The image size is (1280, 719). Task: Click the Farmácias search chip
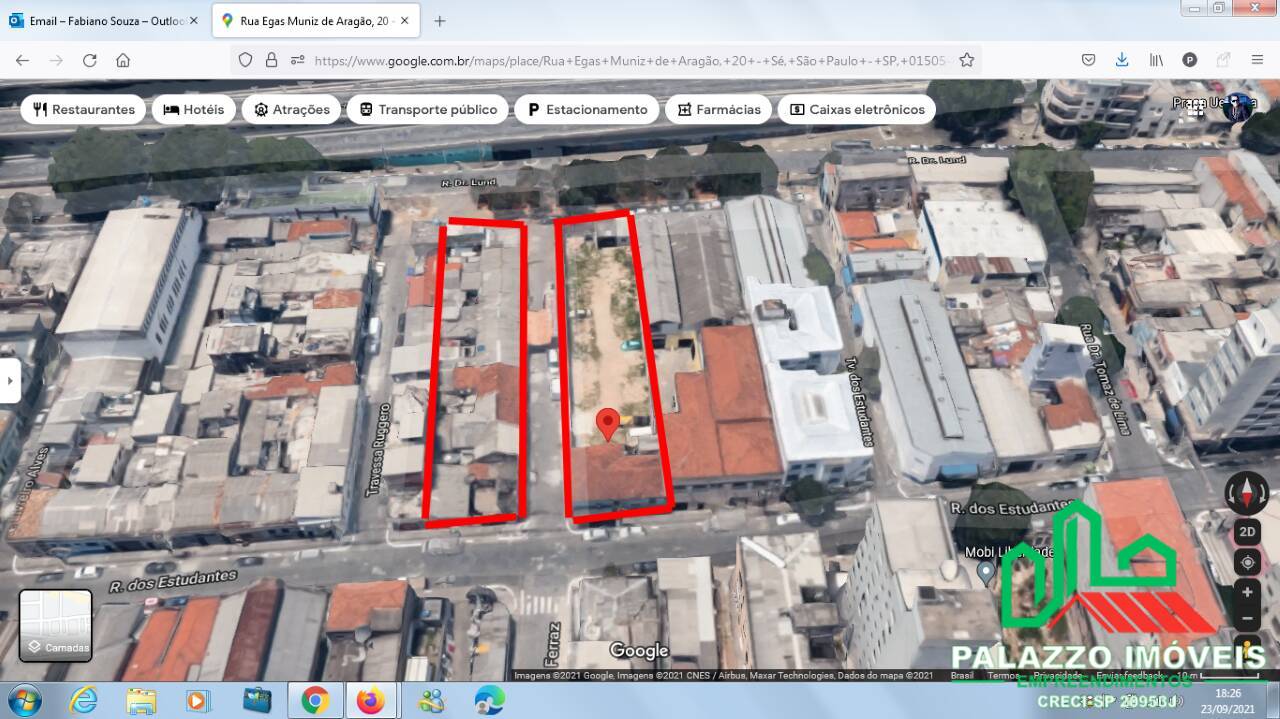pyautogui.click(x=718, y=109)
